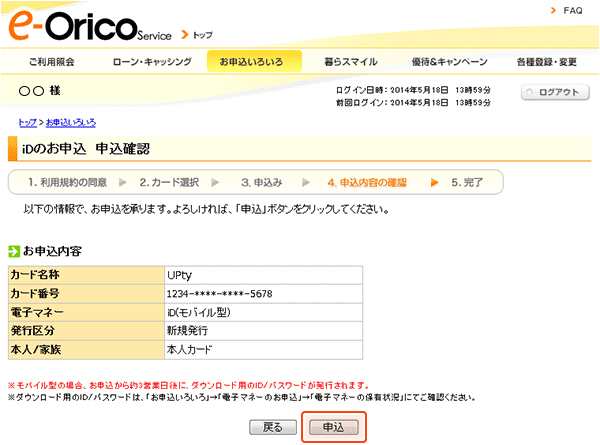Screen dimensions: 600x445
Task: Select the お申込いろいろ tab
Action: point(252,62)
